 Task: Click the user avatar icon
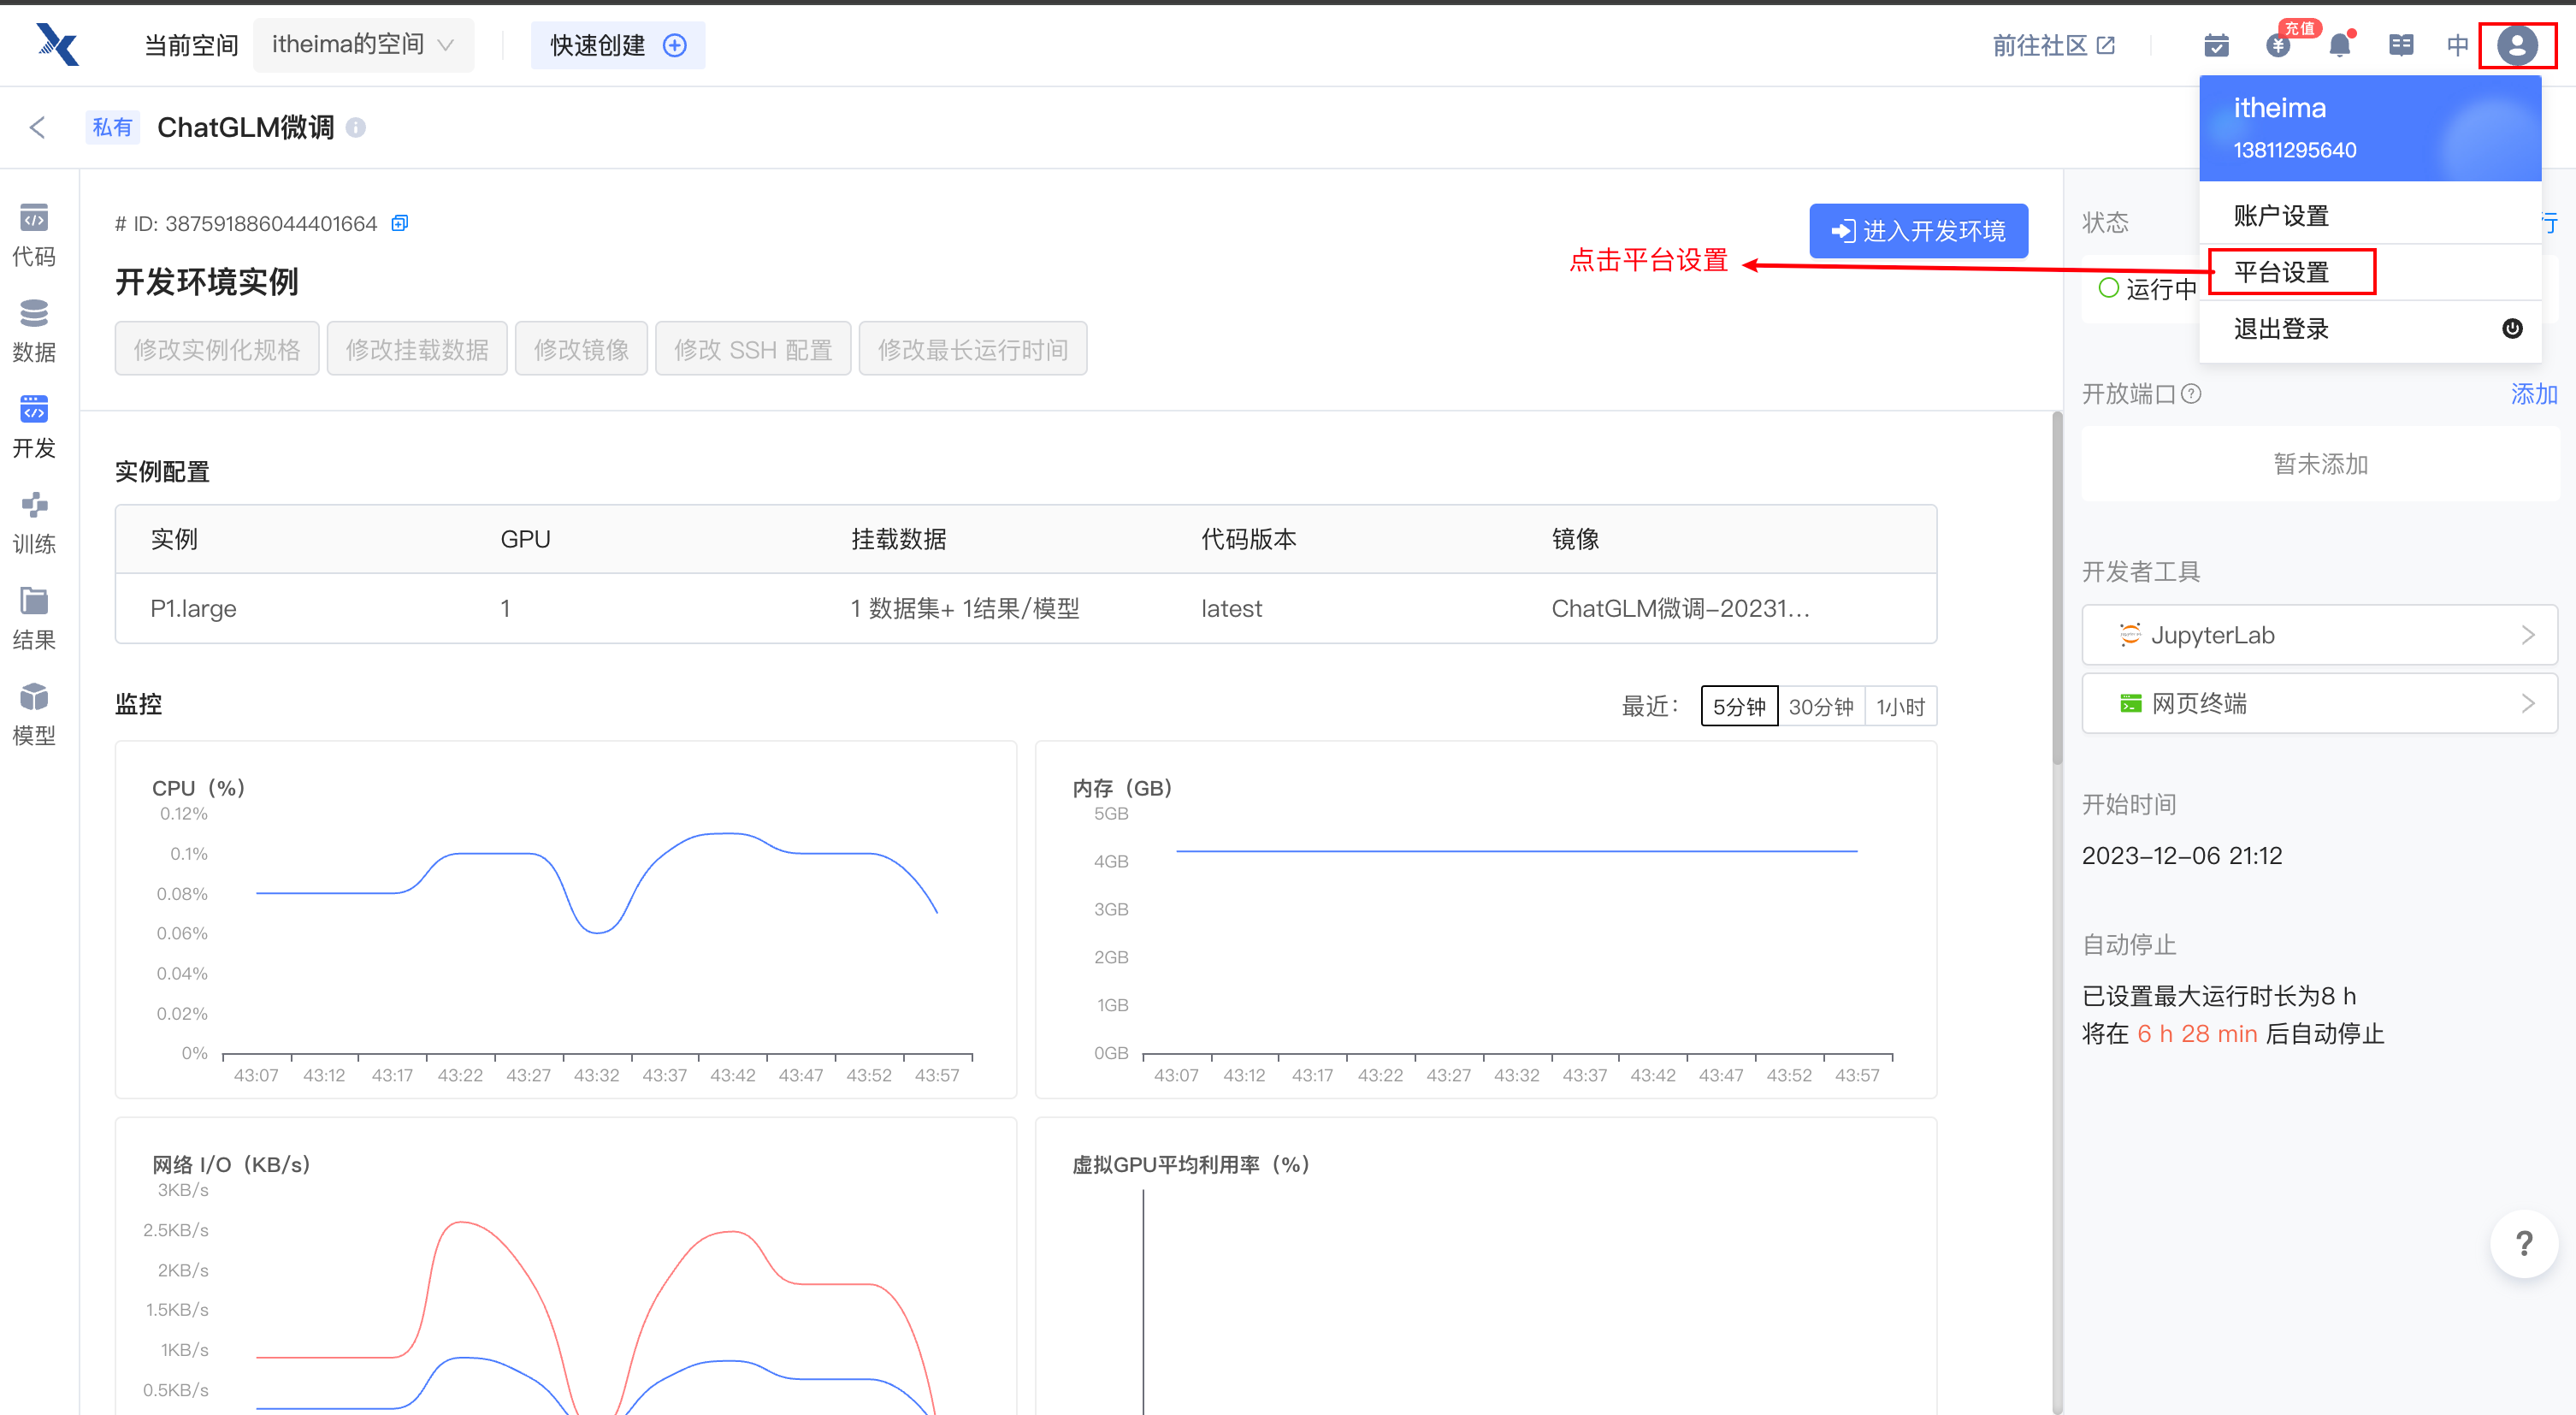click(x=2516, y=45)
